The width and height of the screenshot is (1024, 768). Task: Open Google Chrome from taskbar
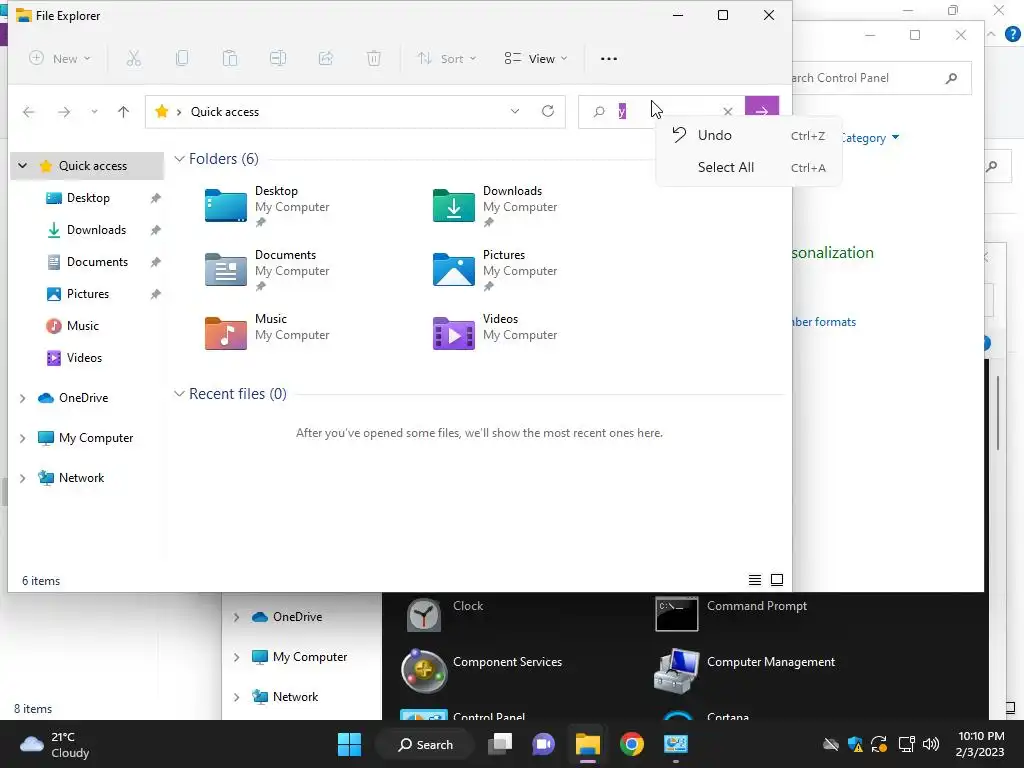tap(632, 744)
